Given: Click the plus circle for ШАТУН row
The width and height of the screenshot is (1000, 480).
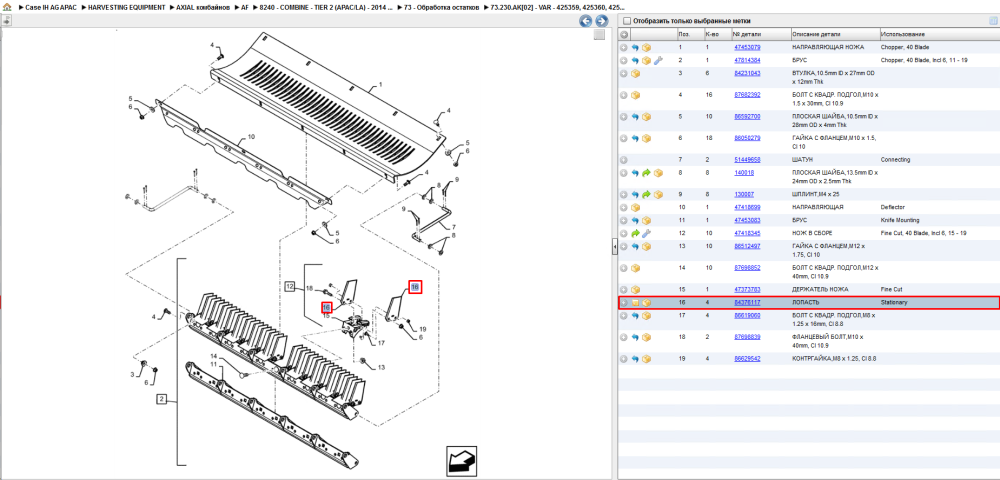Looking at the screenshot, I should click(x=624, y=160).
